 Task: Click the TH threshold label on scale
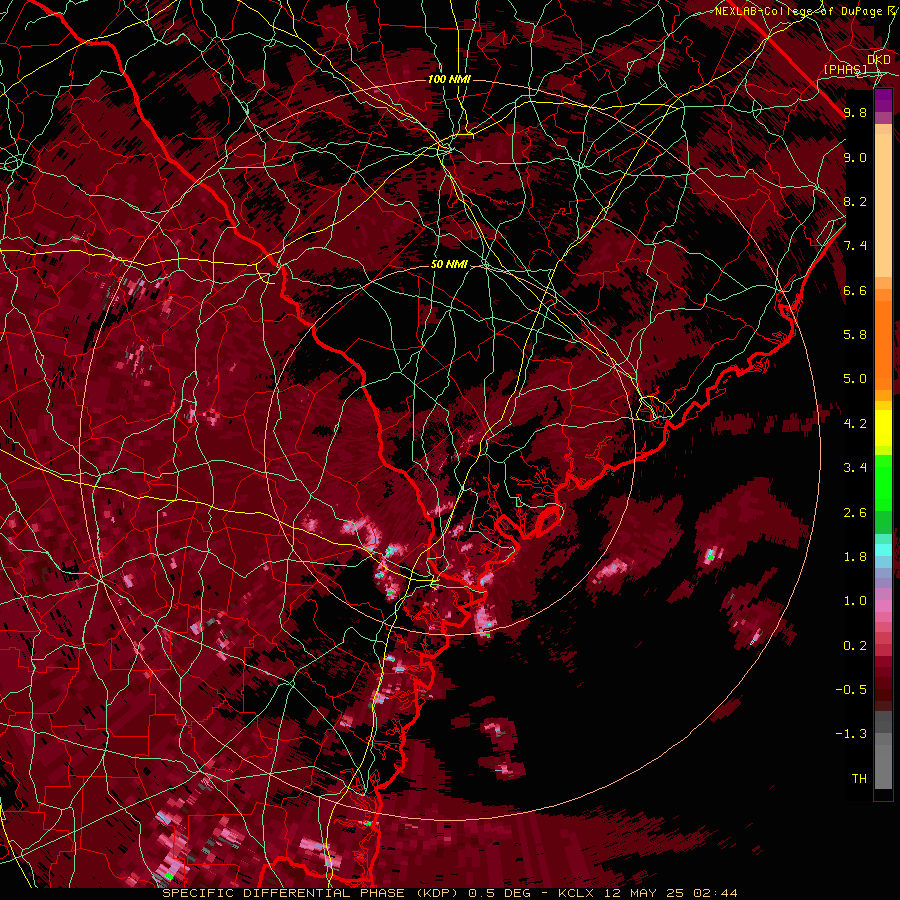[x=859, y=779]
